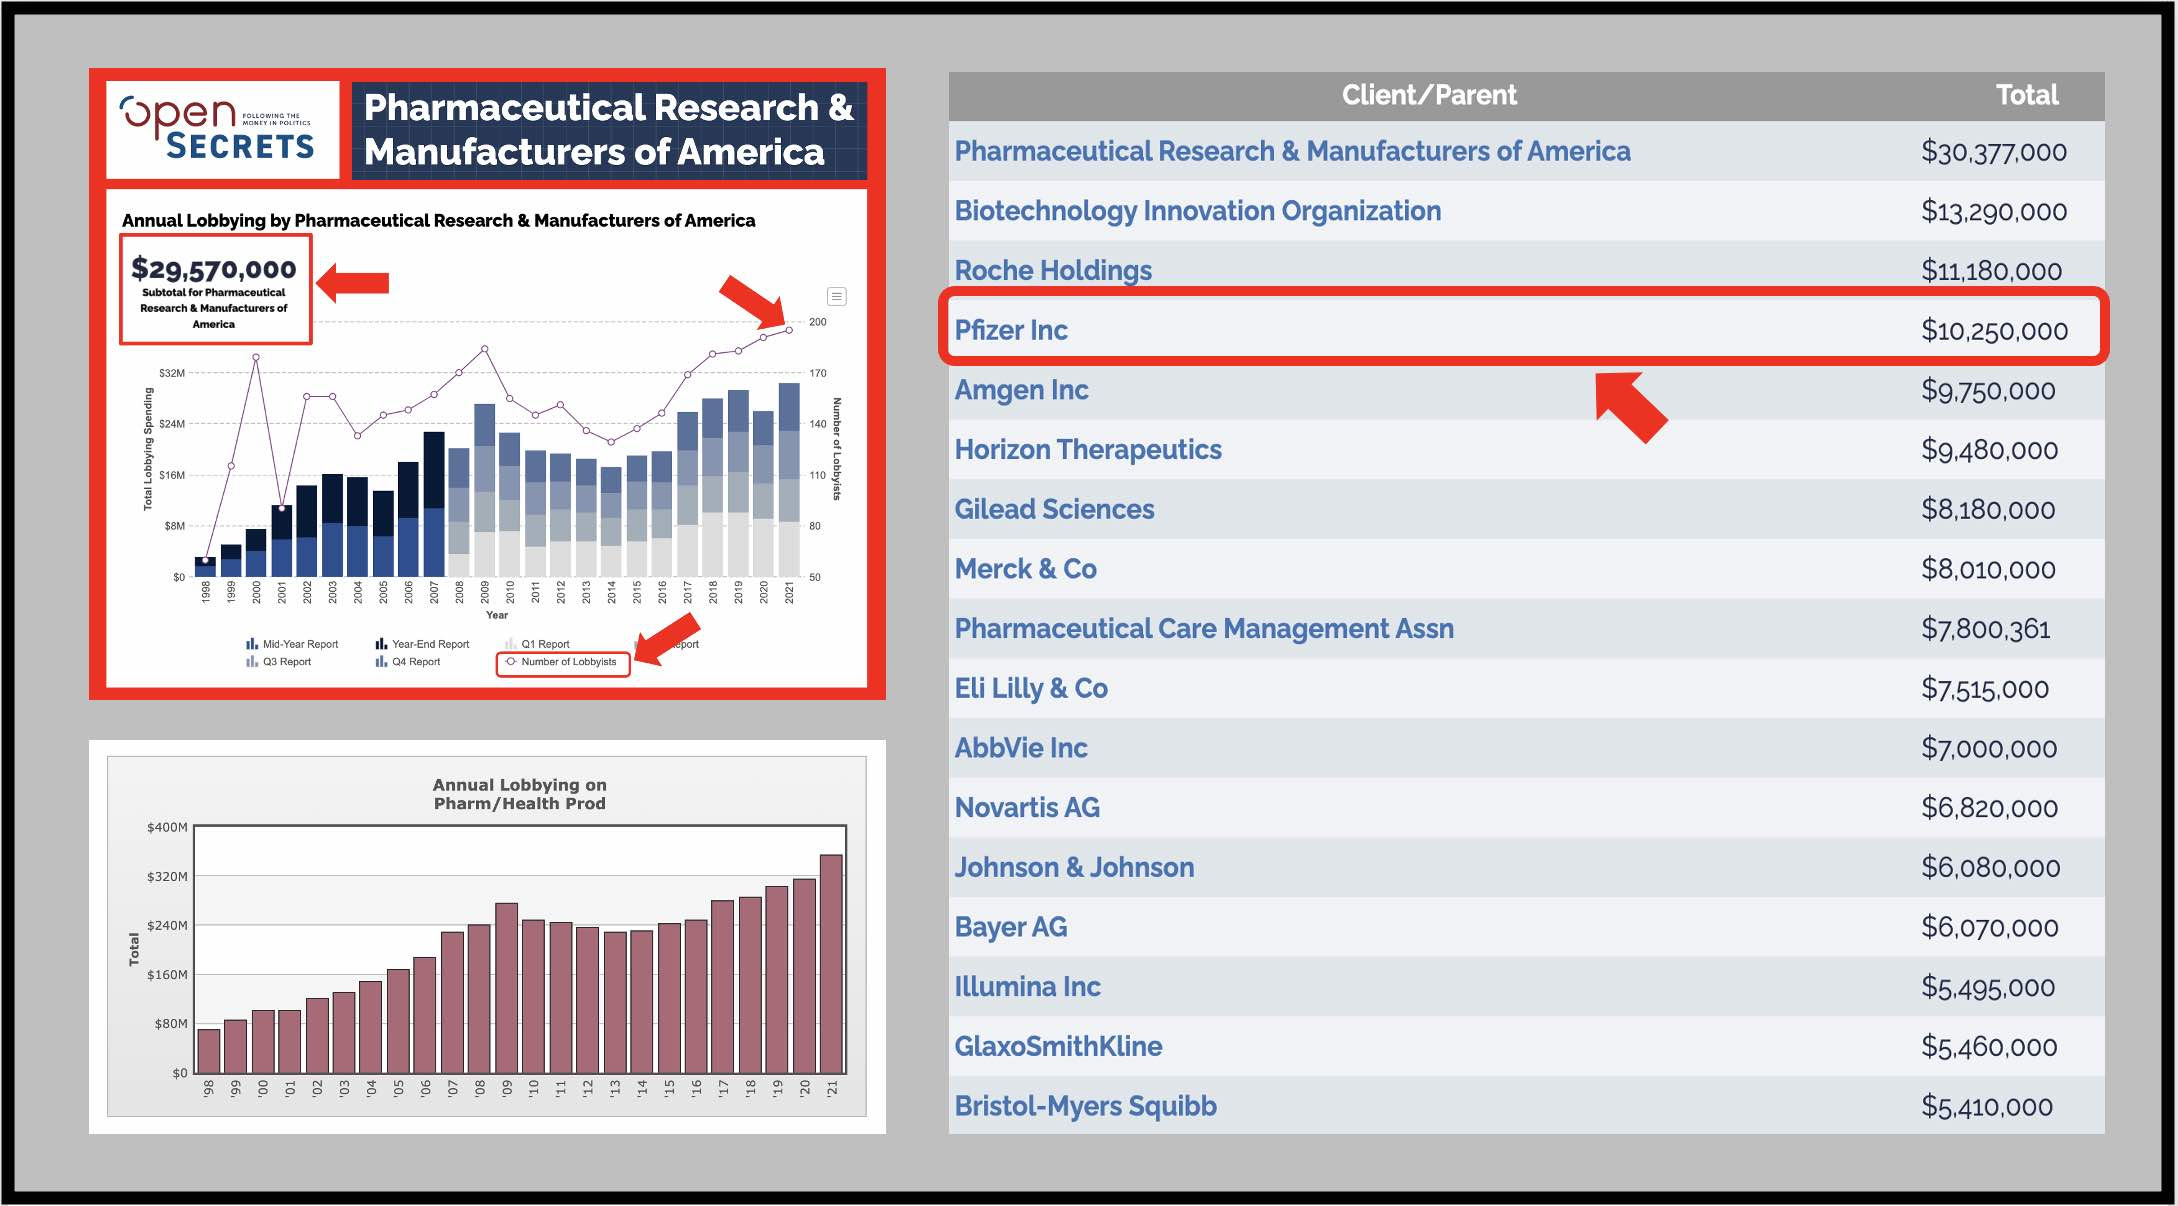Toggle the Number of Lobbyists legend entry

(561, 662)
